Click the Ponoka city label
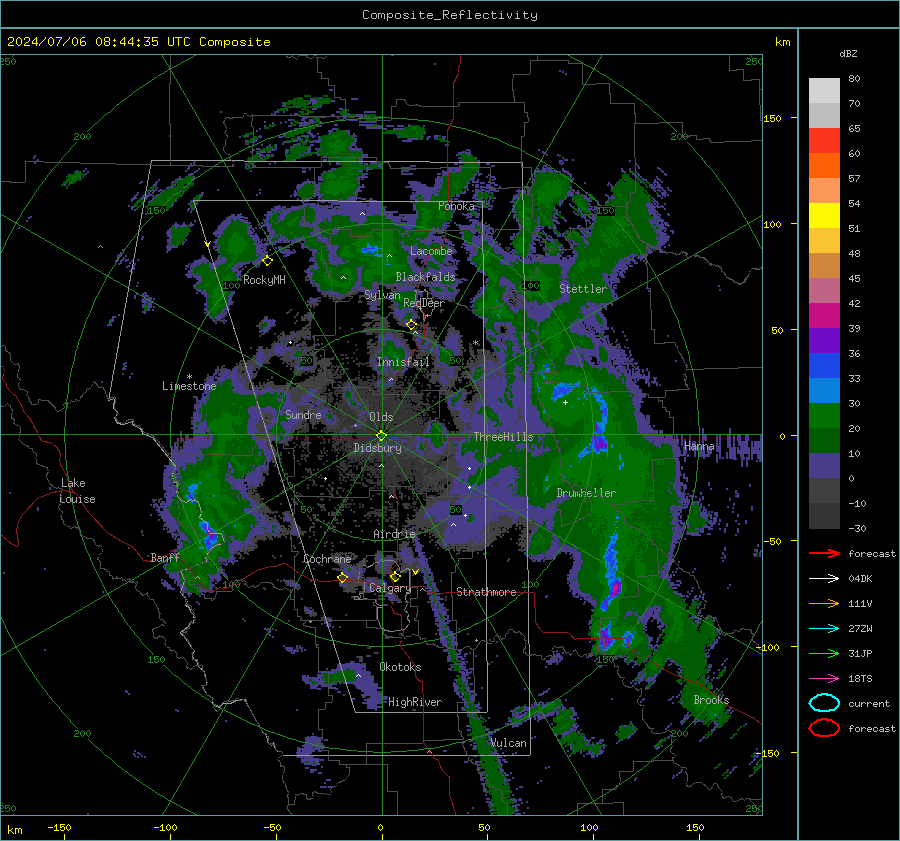The width and height of the screenshot is (900, 841). [456, 206]
